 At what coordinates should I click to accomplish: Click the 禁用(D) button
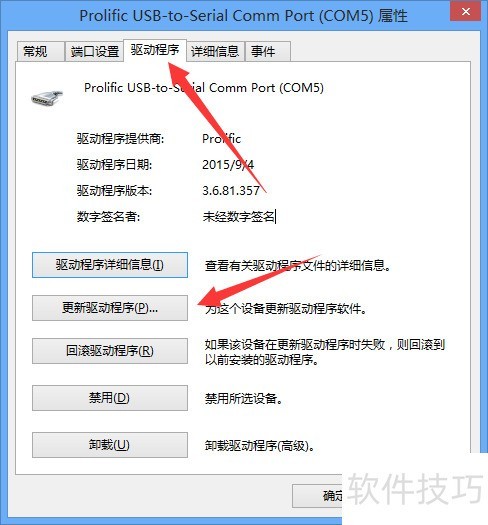click(110, 398)
